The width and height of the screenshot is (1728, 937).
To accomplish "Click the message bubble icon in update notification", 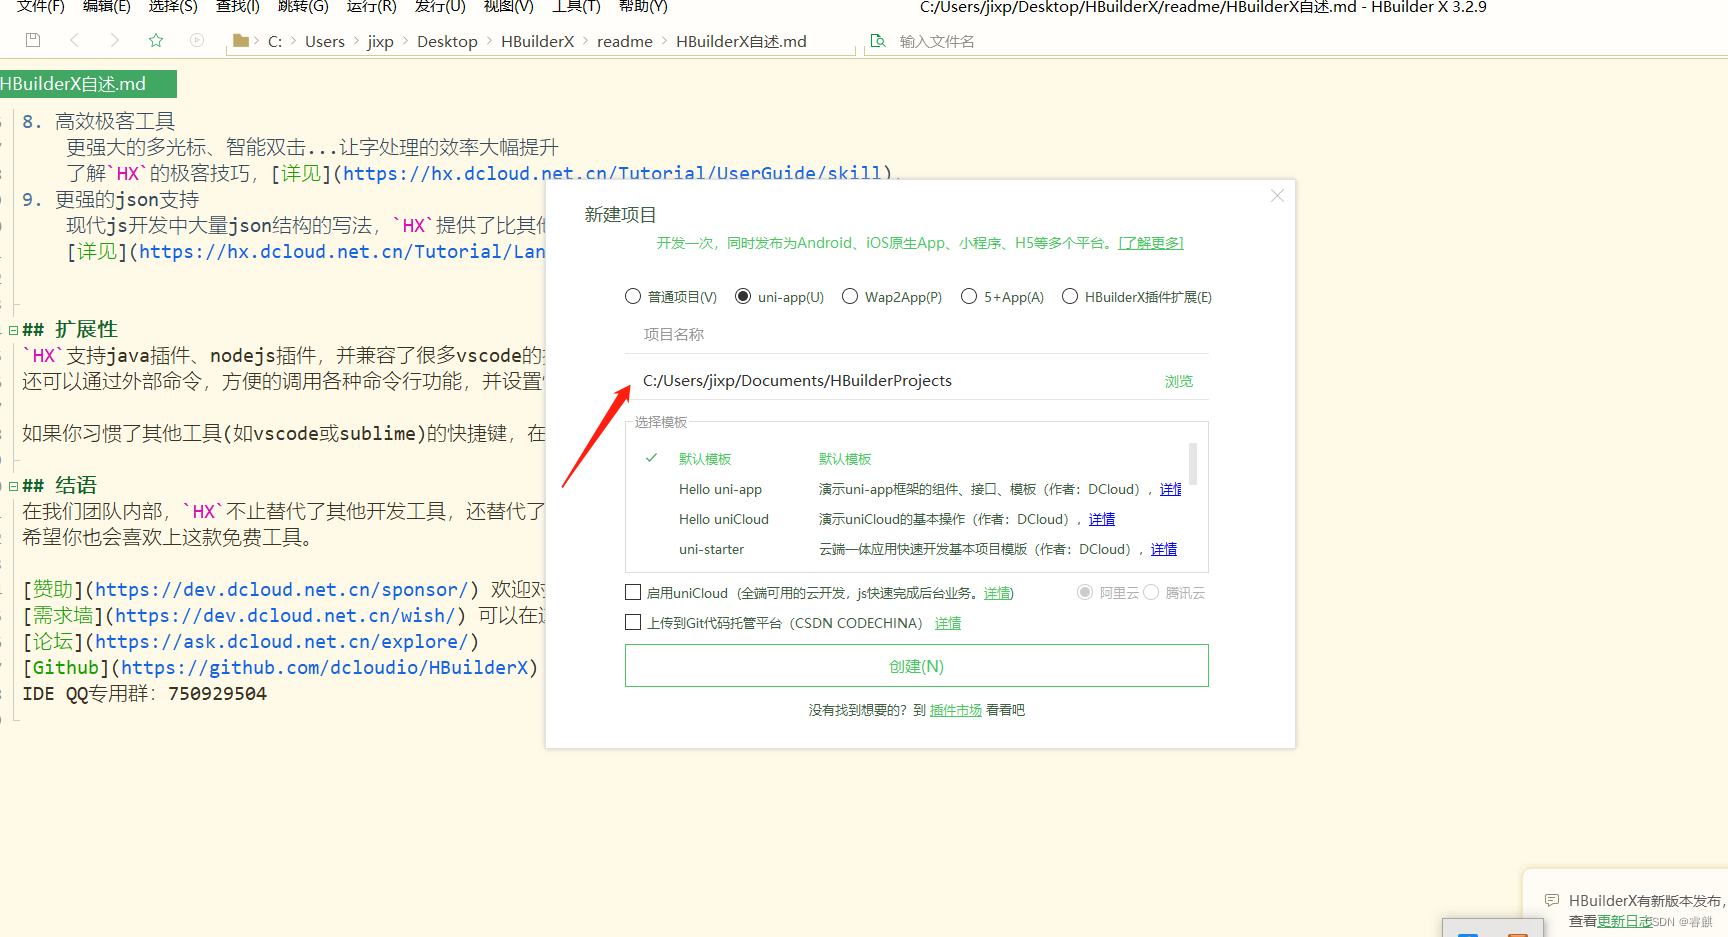I will [1552, 900].
